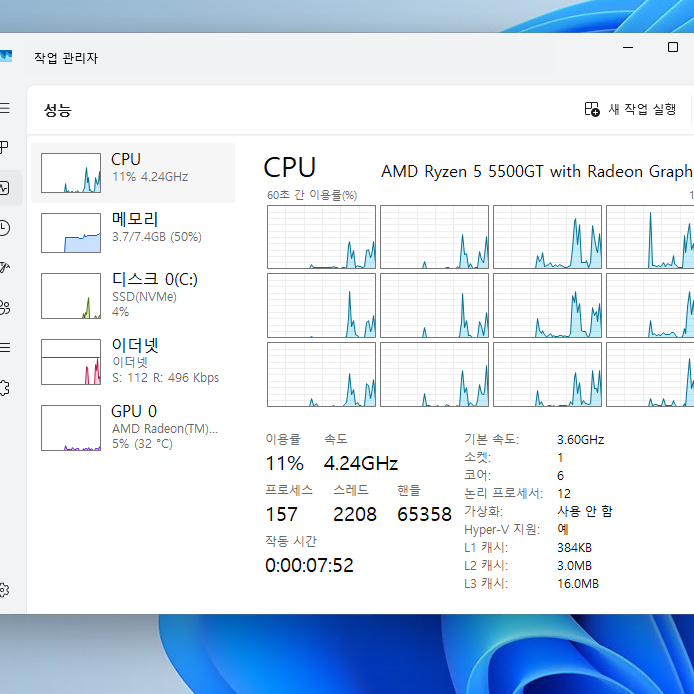
Task: Click the processes count 157
Action: pyautogui.click(x=281, y=514)
